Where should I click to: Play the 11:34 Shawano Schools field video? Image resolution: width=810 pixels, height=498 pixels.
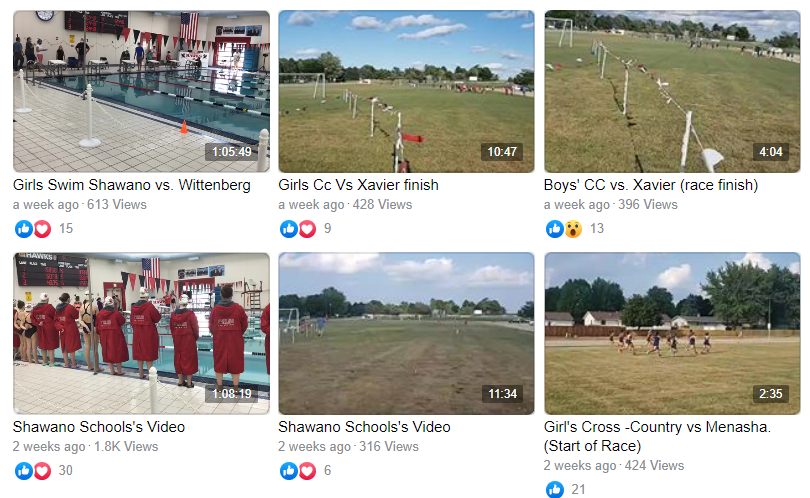(407, 333)
